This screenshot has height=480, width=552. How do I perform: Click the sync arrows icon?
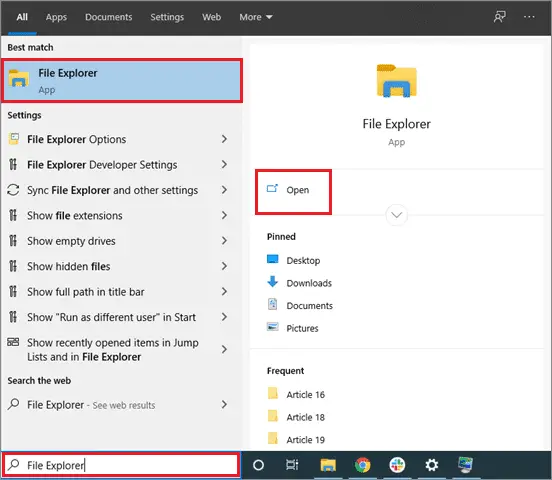click(13, 190)
